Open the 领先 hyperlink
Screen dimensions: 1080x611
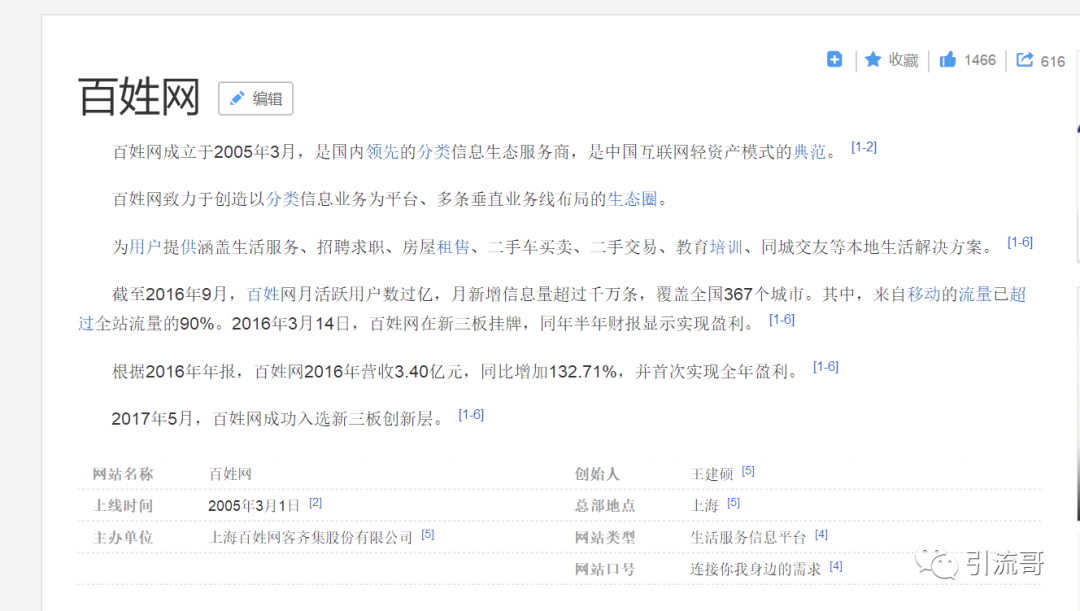[x=383, y=152]
